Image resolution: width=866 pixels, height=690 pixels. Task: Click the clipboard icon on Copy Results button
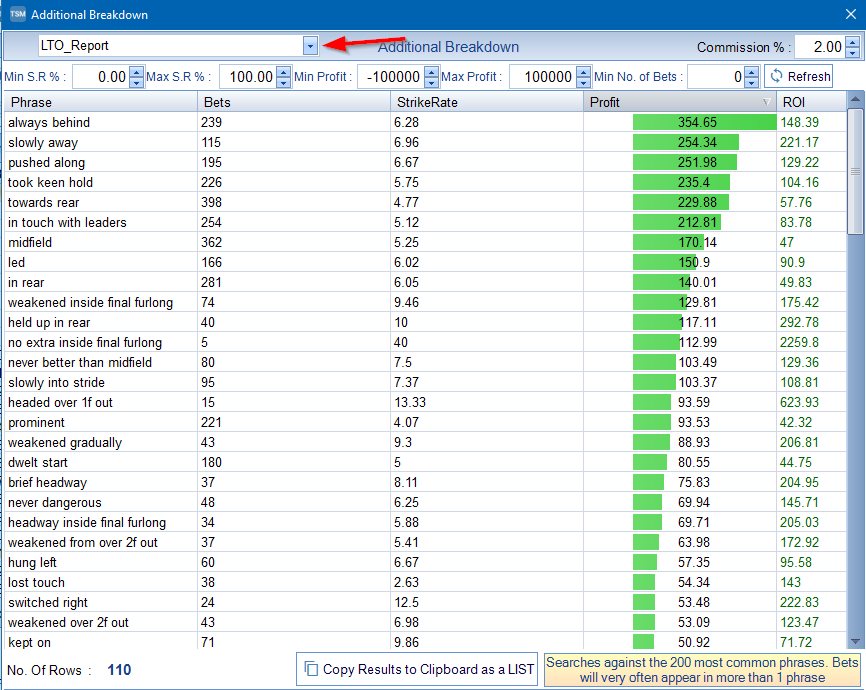(310, 669)
